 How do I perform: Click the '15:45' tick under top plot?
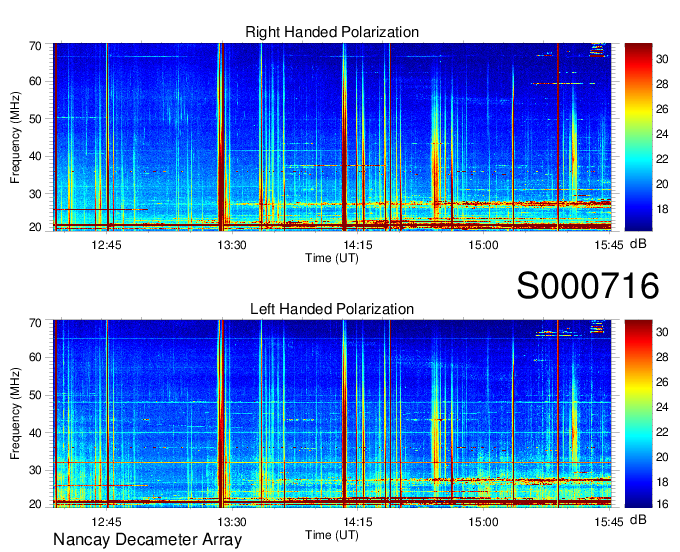[608, 245]
